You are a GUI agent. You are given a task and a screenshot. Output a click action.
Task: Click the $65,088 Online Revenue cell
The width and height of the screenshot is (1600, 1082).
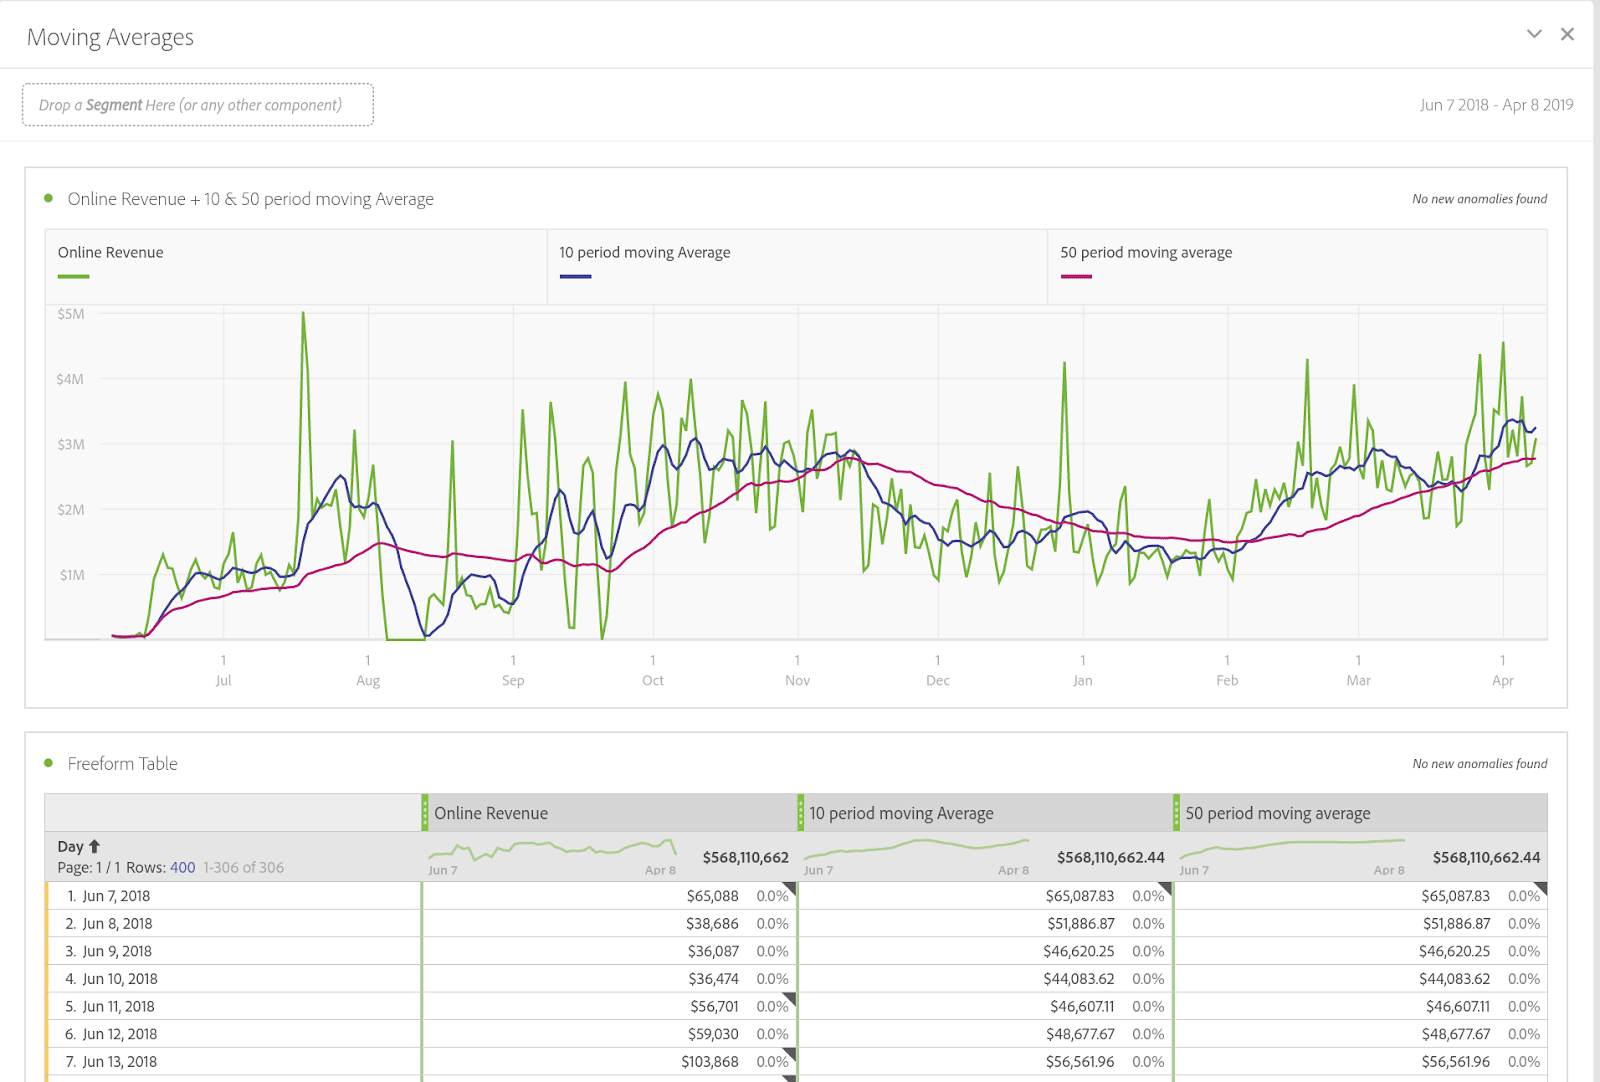point(609,896)
